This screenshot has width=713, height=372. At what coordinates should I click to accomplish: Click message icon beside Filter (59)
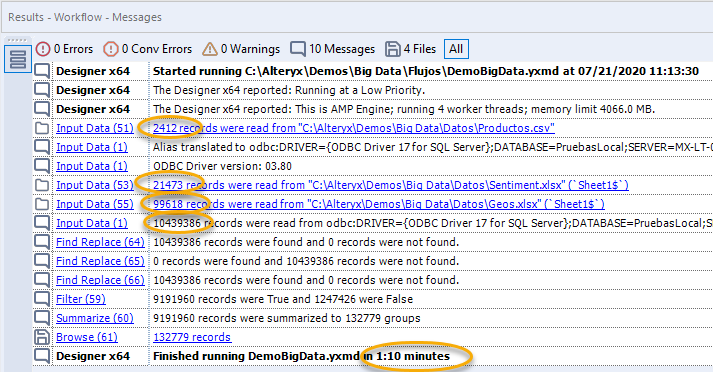(x=42, y=299)
